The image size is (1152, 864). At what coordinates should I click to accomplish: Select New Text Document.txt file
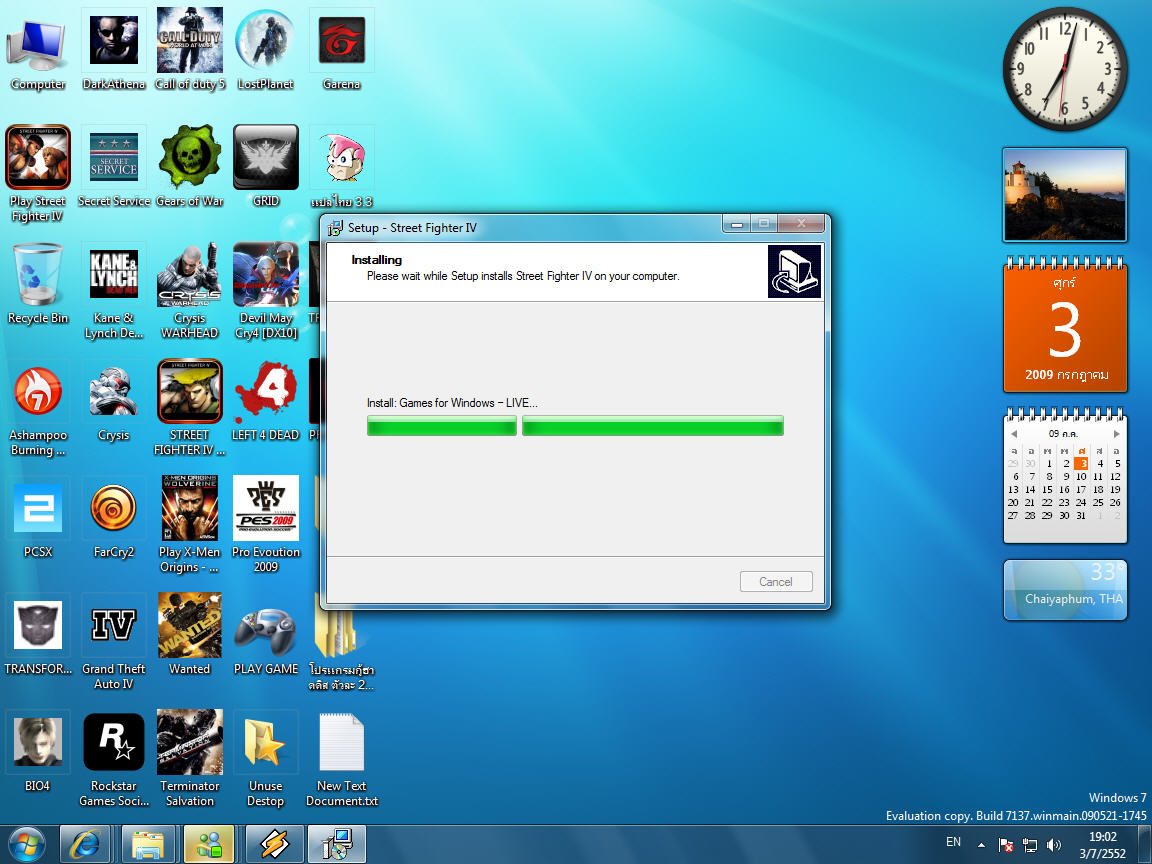342,759
